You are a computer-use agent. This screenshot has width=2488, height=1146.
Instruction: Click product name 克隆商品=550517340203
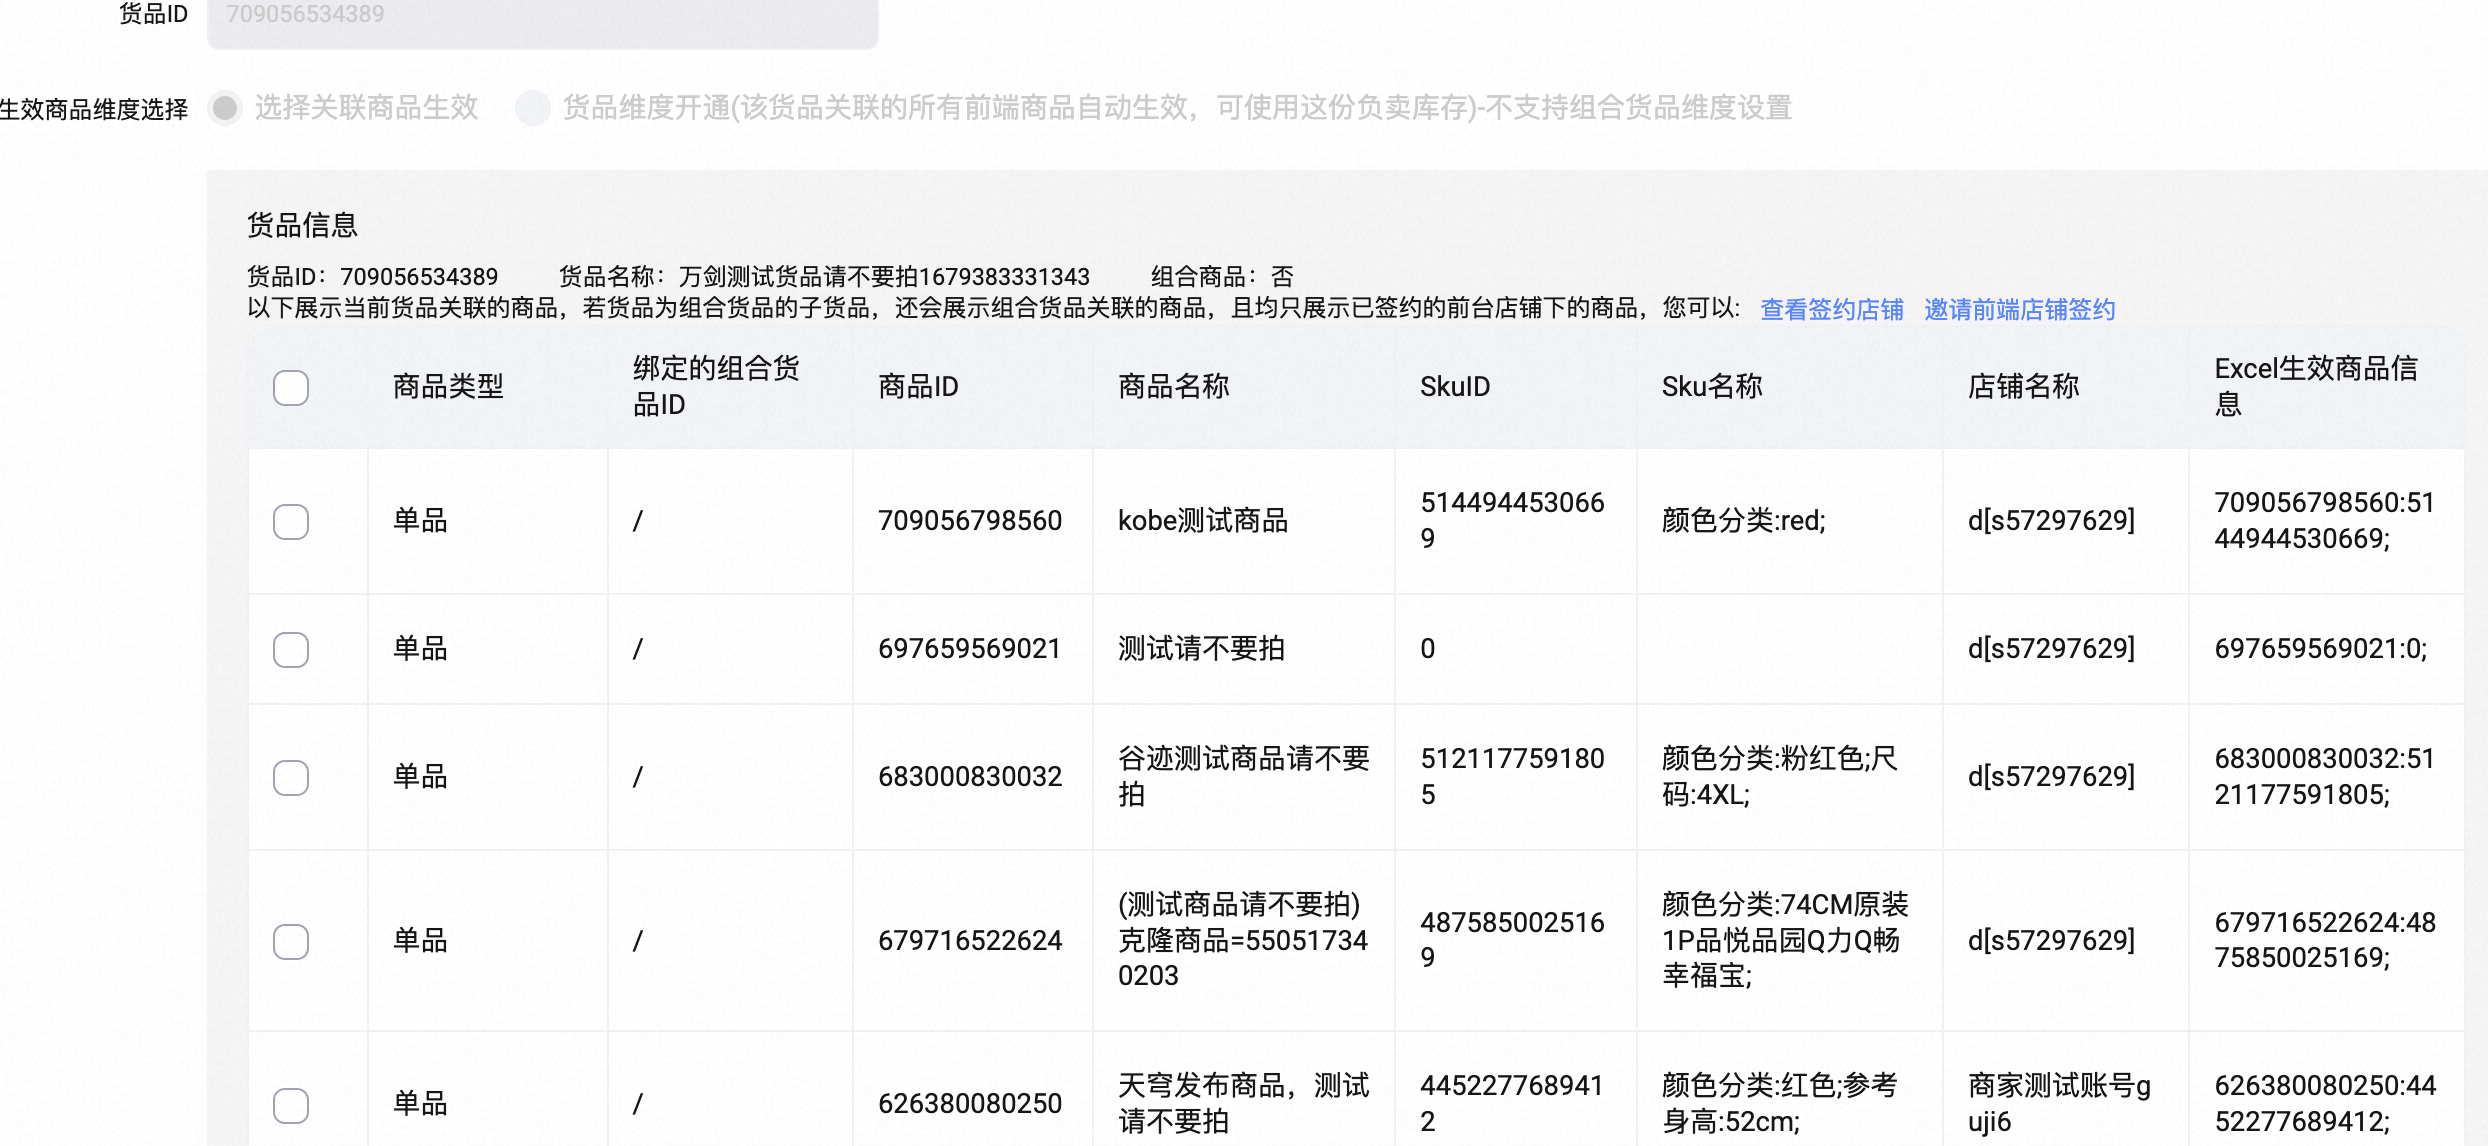(x=1243, y=940)
